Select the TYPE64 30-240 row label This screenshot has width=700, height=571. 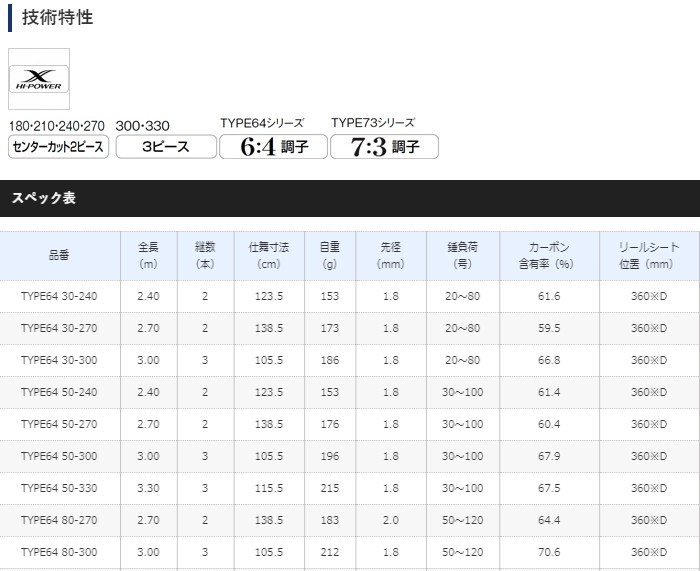60,297
